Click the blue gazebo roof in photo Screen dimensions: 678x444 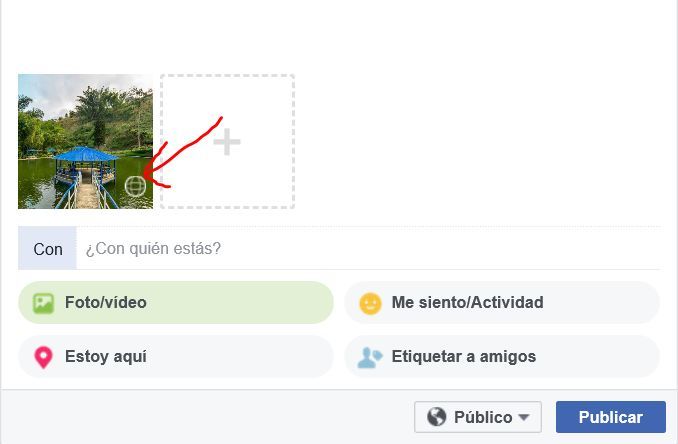85,154
